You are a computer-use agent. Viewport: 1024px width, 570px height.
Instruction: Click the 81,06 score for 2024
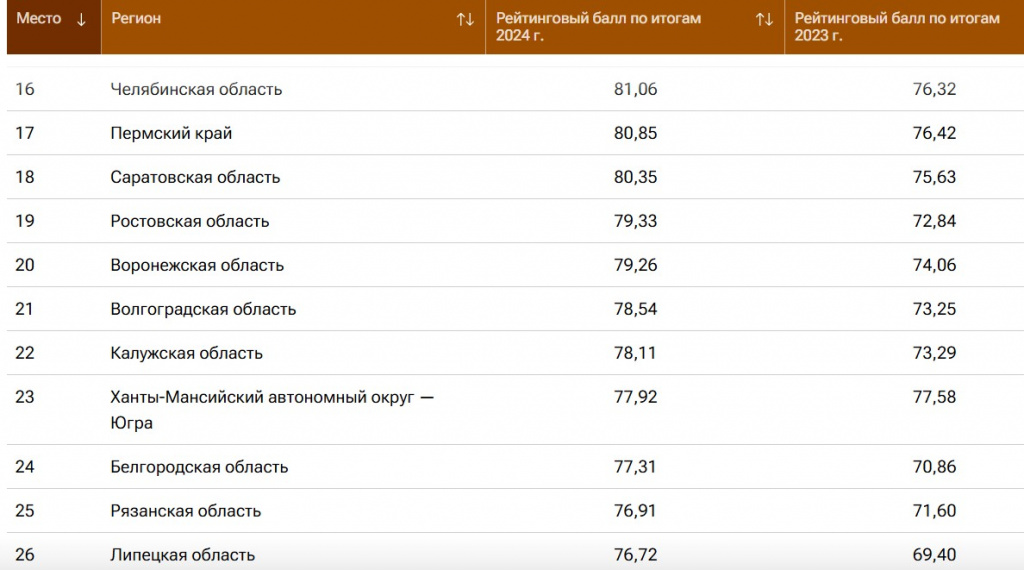point(635,89)
